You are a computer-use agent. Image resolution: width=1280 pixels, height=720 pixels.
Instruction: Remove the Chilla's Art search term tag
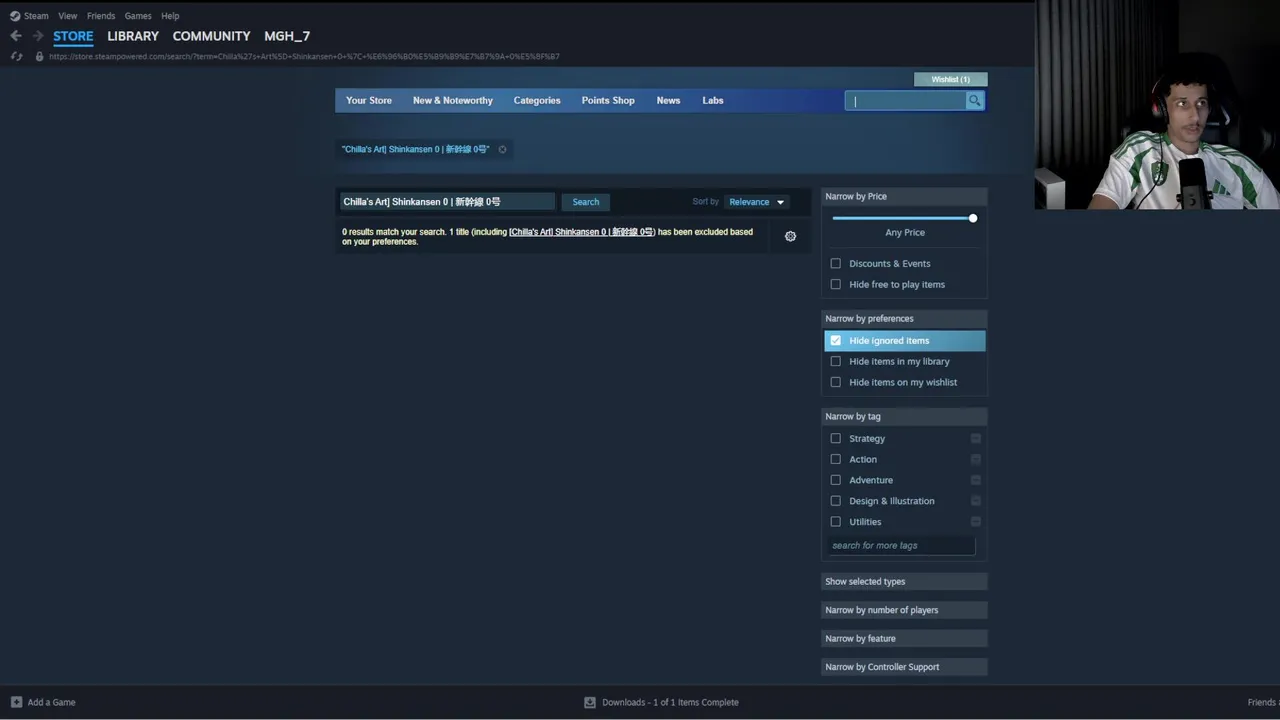point(502,150)
